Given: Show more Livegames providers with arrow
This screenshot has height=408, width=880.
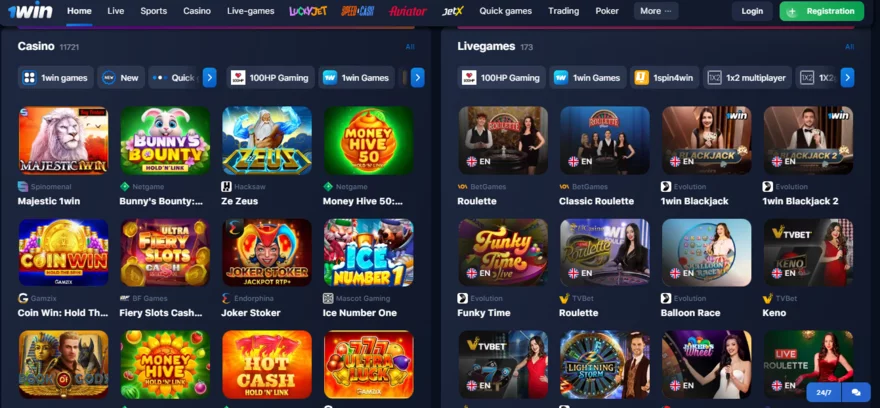Looking at the screenshot, I should coord(847,77).
